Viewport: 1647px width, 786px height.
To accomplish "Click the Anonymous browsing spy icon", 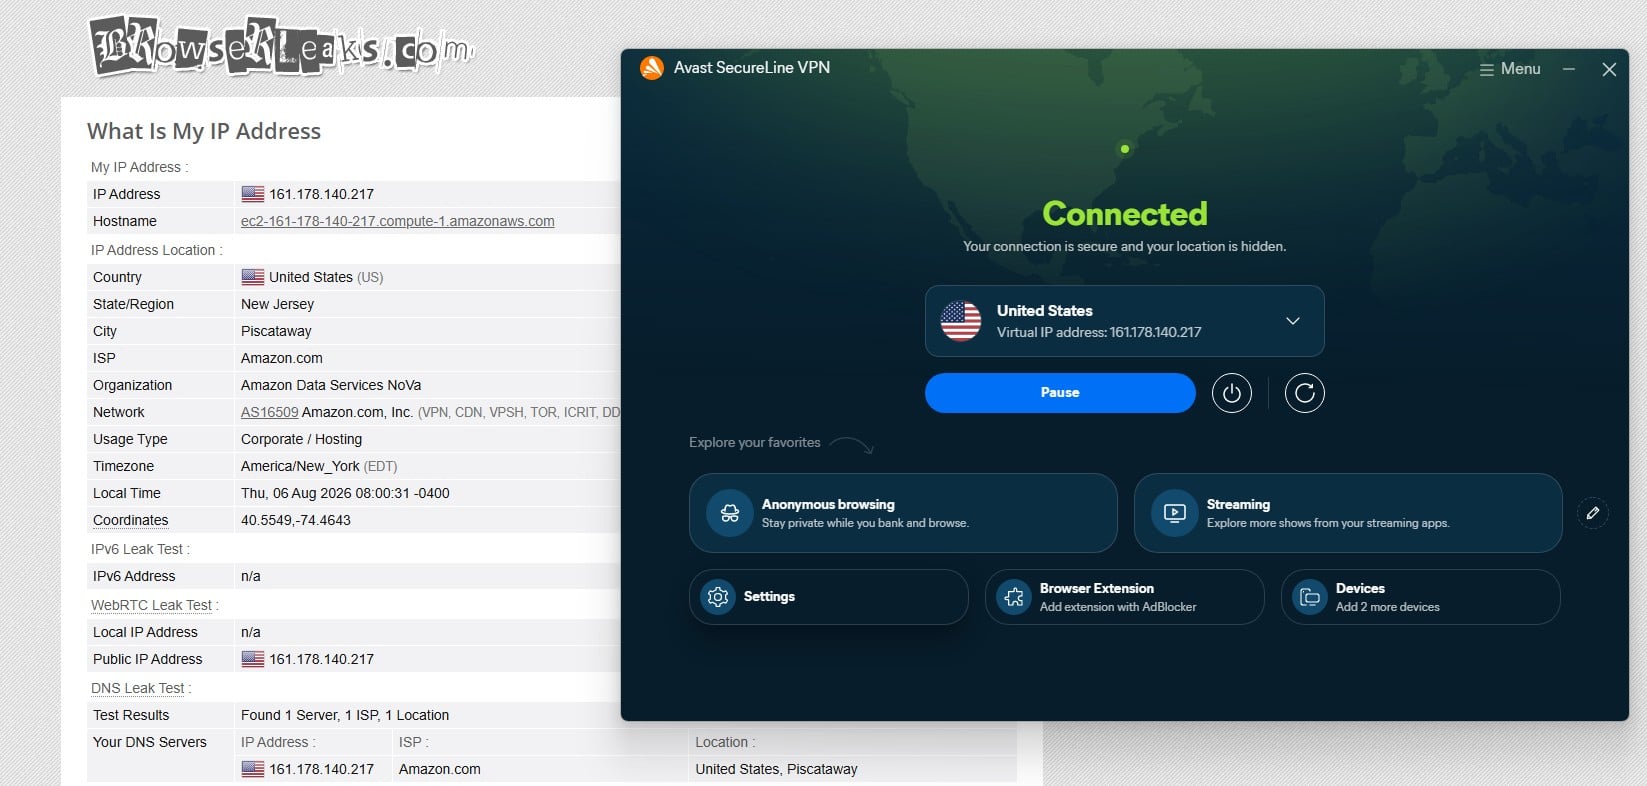I will click(x=730, y=513).
